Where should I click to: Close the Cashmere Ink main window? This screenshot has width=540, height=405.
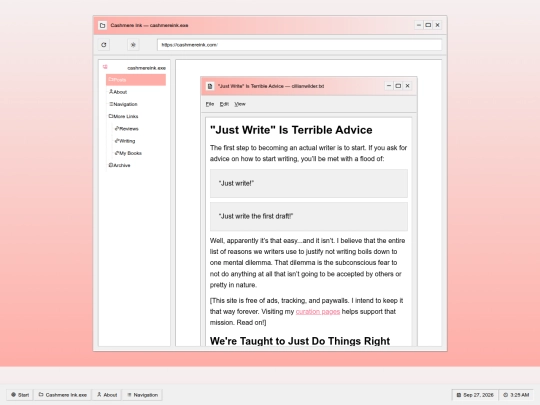point(437,25)
